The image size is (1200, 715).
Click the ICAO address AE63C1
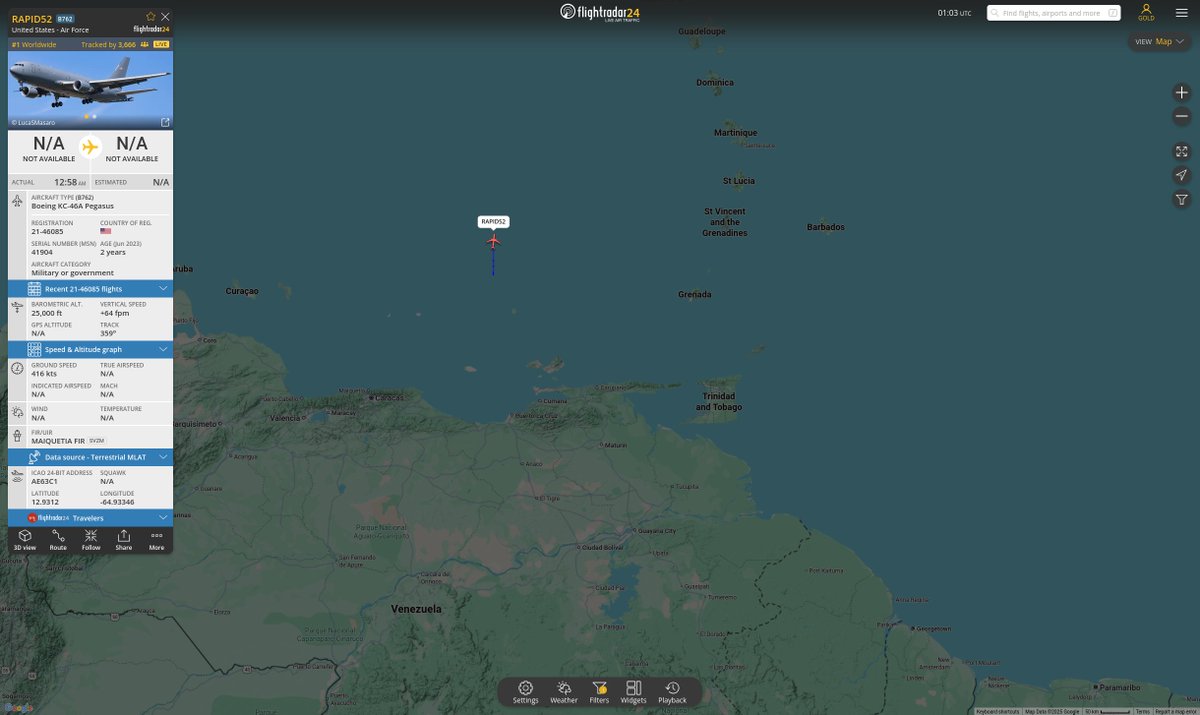click(46, 481)
